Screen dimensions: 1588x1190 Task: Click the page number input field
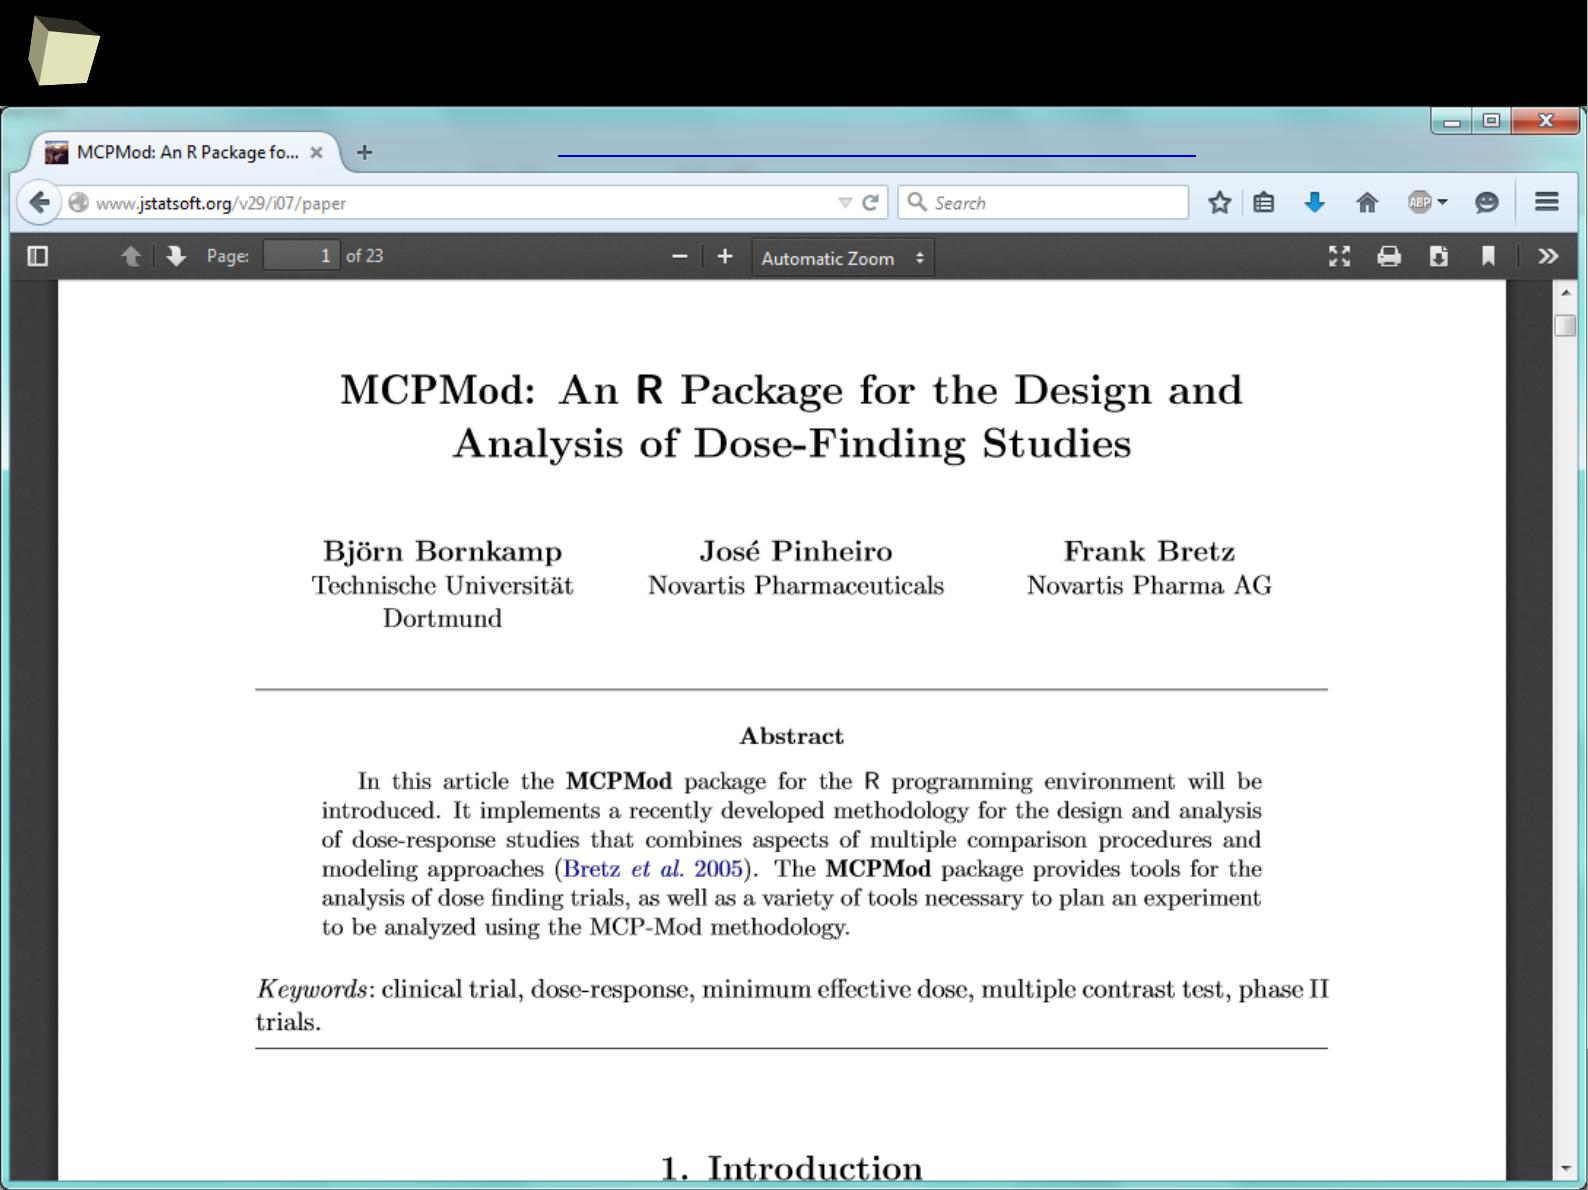tap(301, 256)
